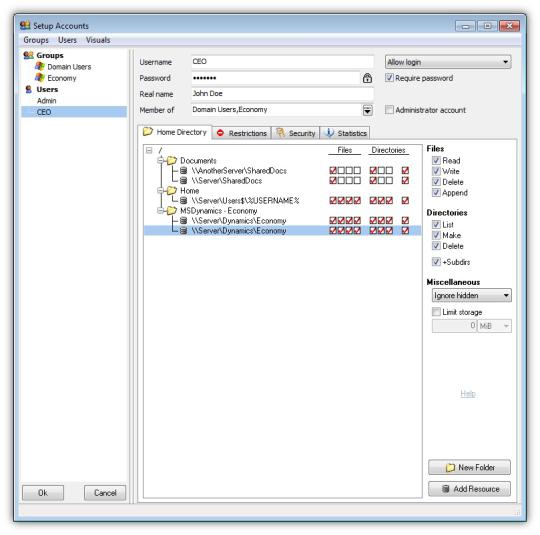The width and height of the screenshot is (540, 535).
Task: Enable the Limit storage checkbox
Action: (436, 312)
